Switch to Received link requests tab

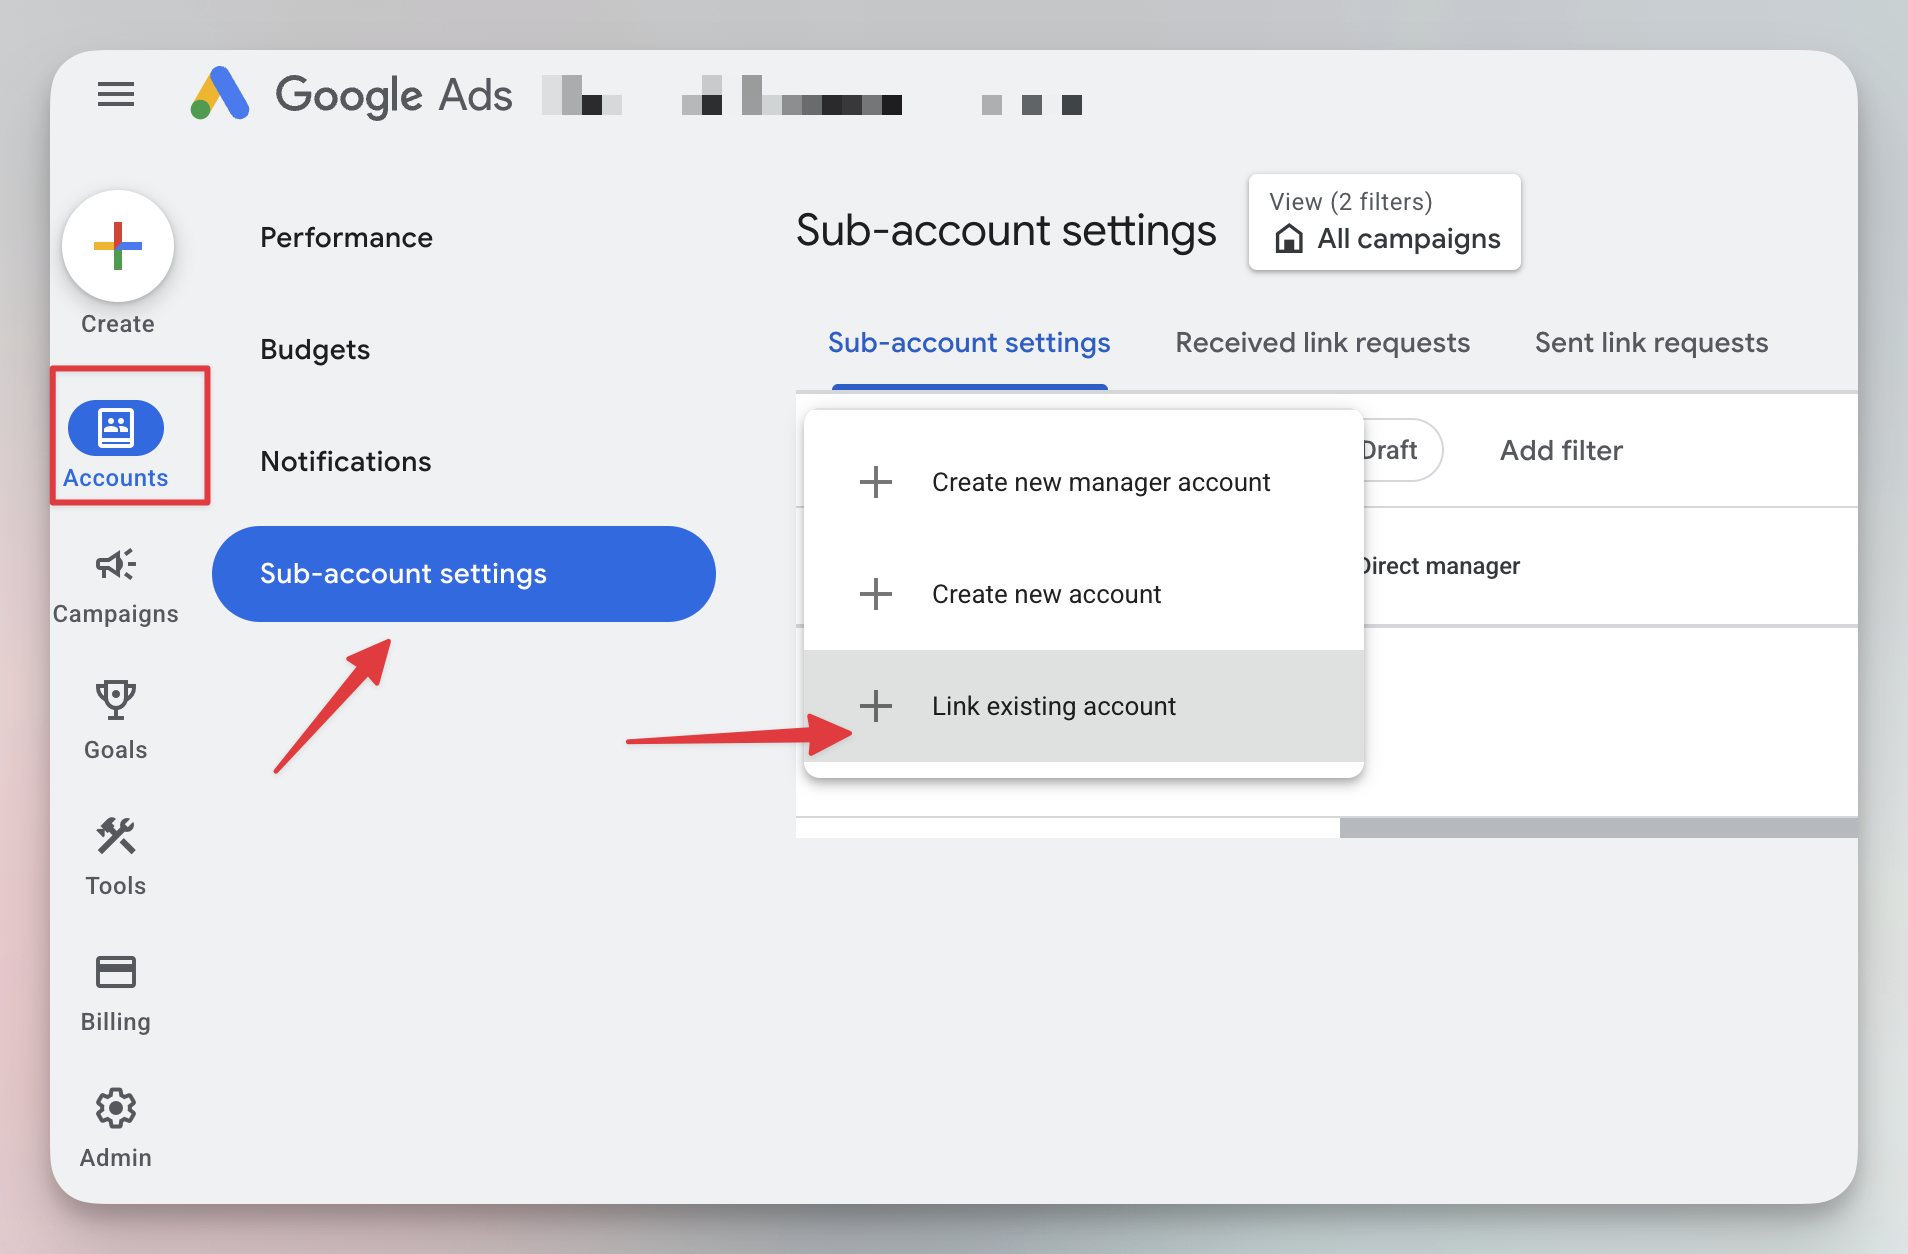click(x=1323, y=343)
